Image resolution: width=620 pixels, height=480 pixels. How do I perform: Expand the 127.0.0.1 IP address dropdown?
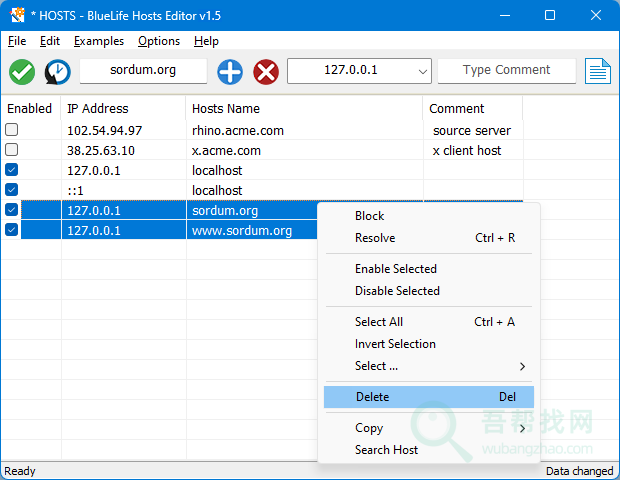click(422, 71)
